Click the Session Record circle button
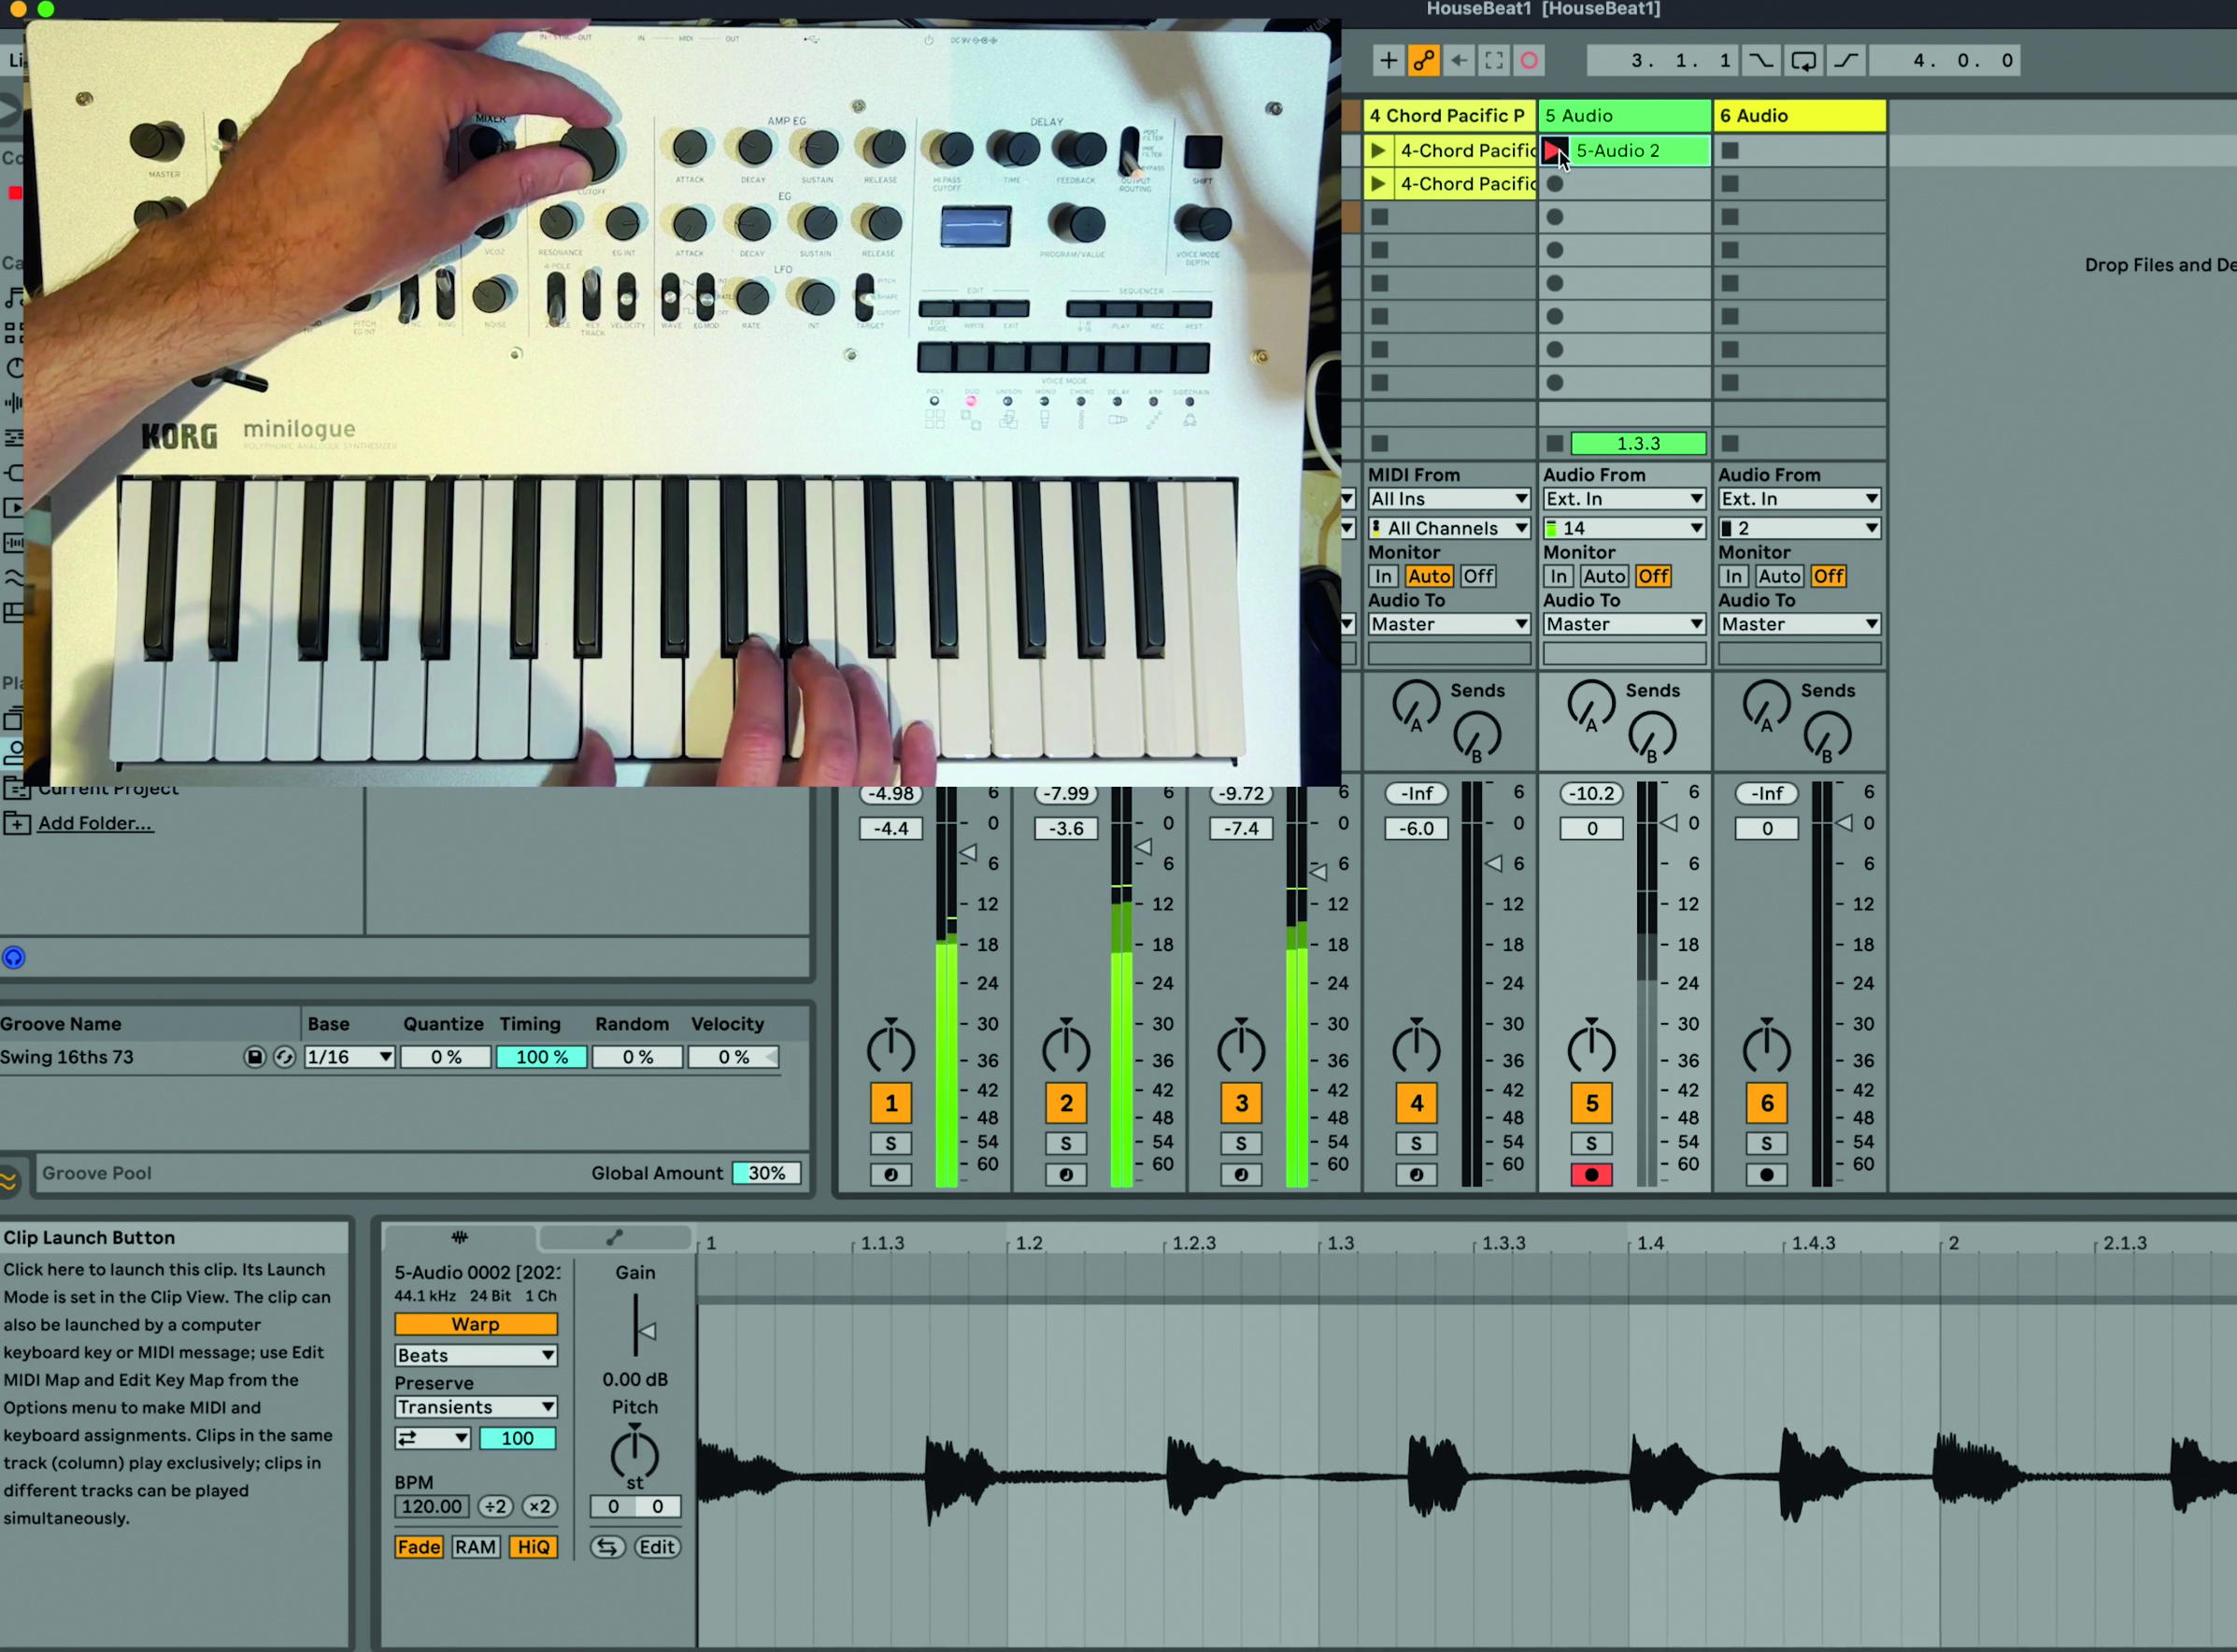2237x1652 pixels. (x=1529, y=61)
